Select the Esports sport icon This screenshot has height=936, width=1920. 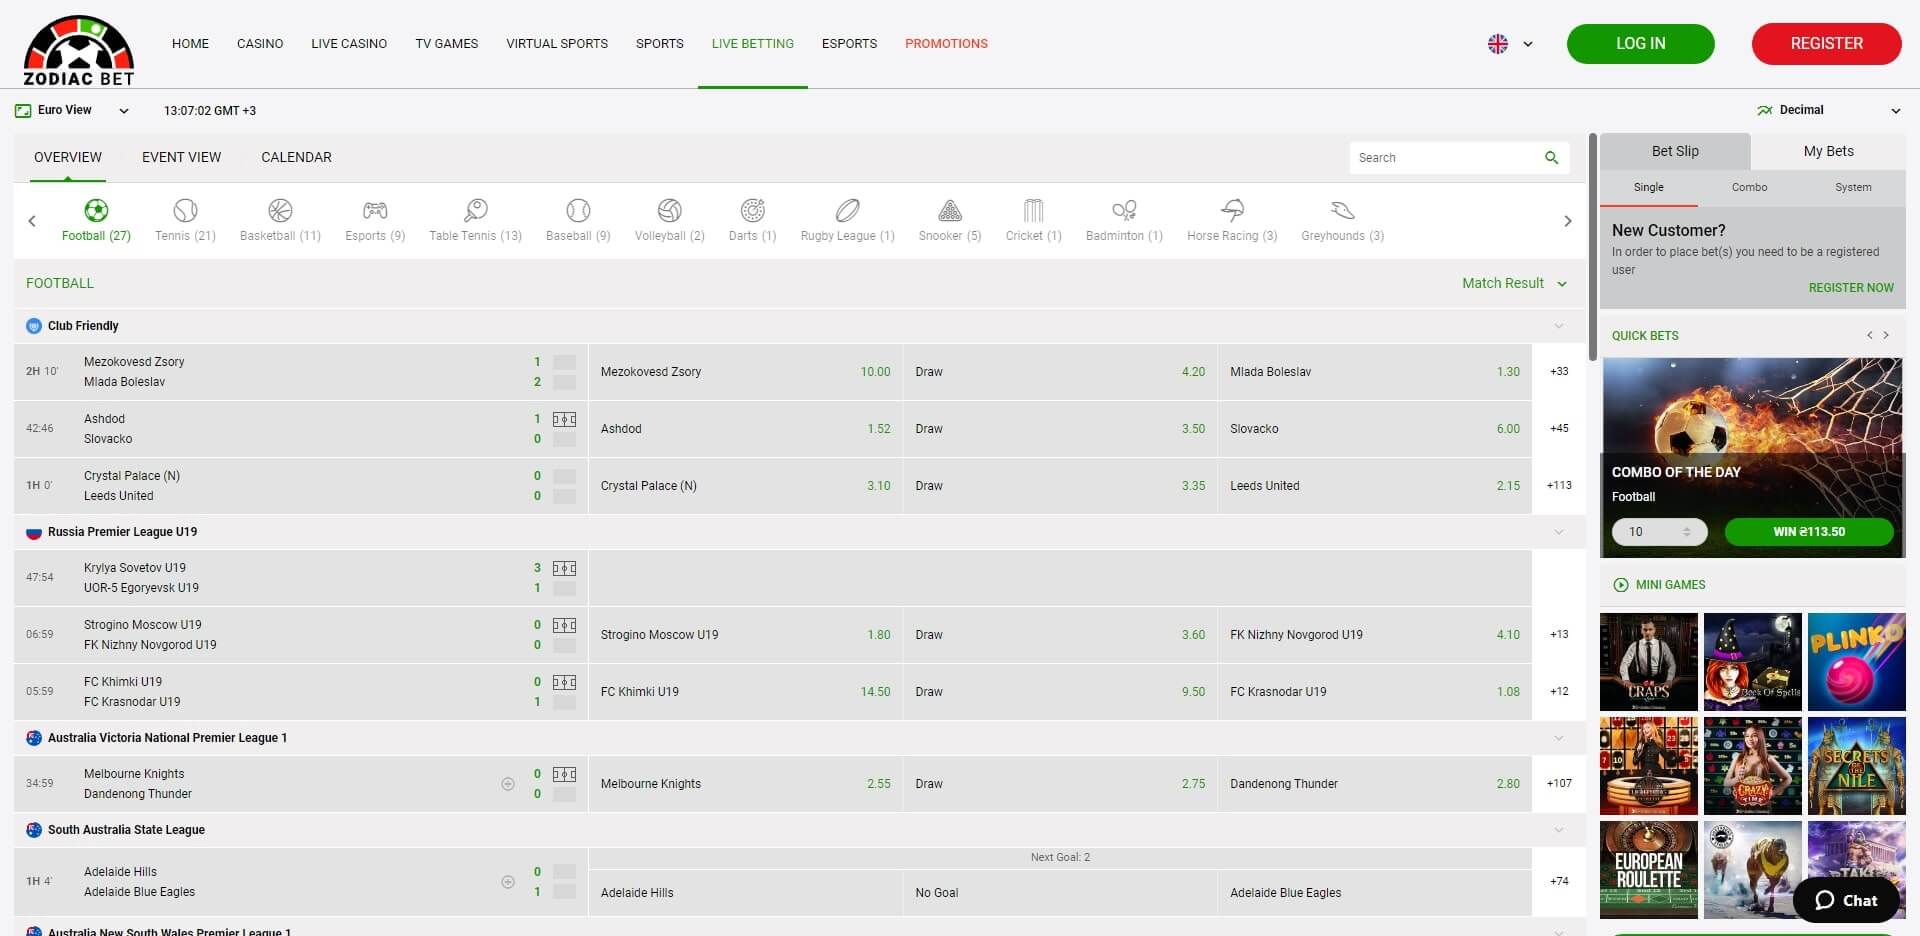click(x=374, y=211)
